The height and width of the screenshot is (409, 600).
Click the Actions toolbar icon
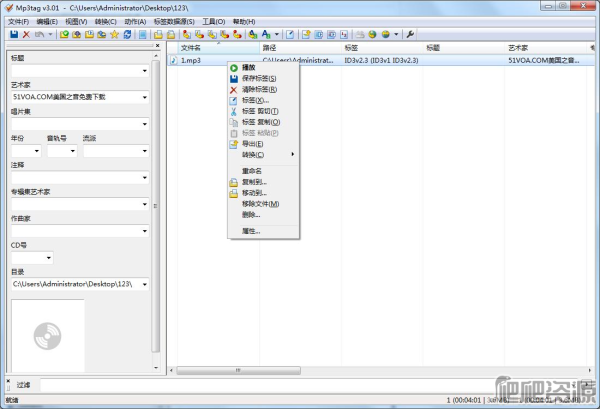[253, 34]
